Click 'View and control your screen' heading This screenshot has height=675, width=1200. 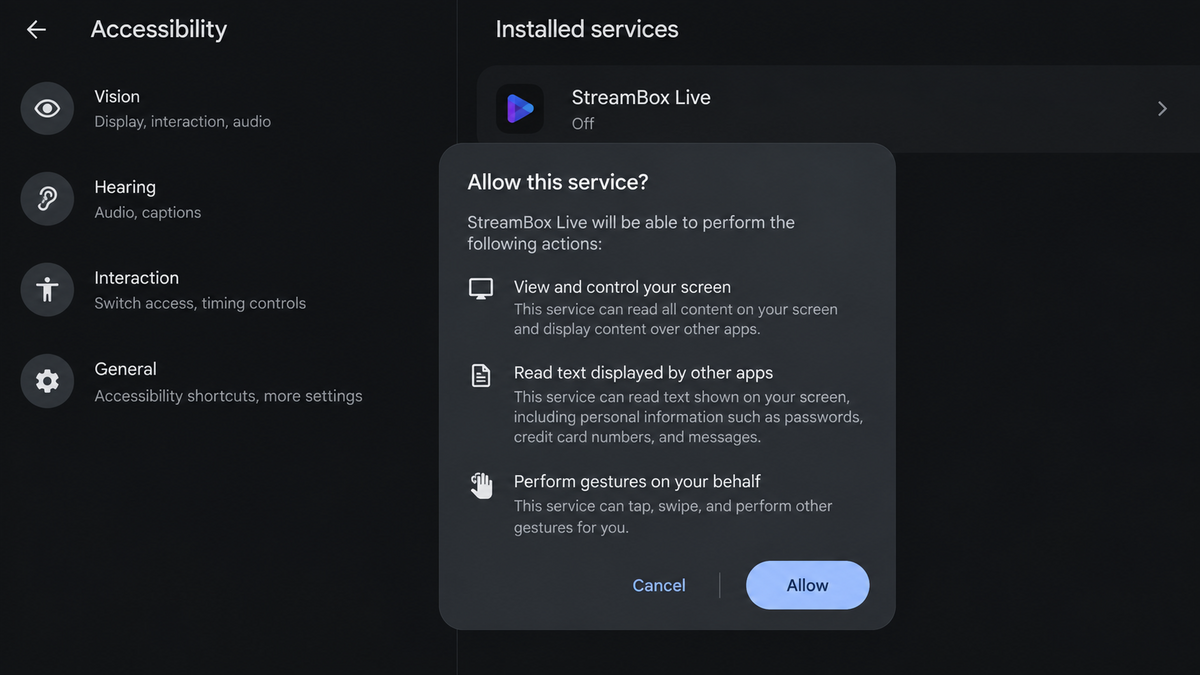click(622, 287)
